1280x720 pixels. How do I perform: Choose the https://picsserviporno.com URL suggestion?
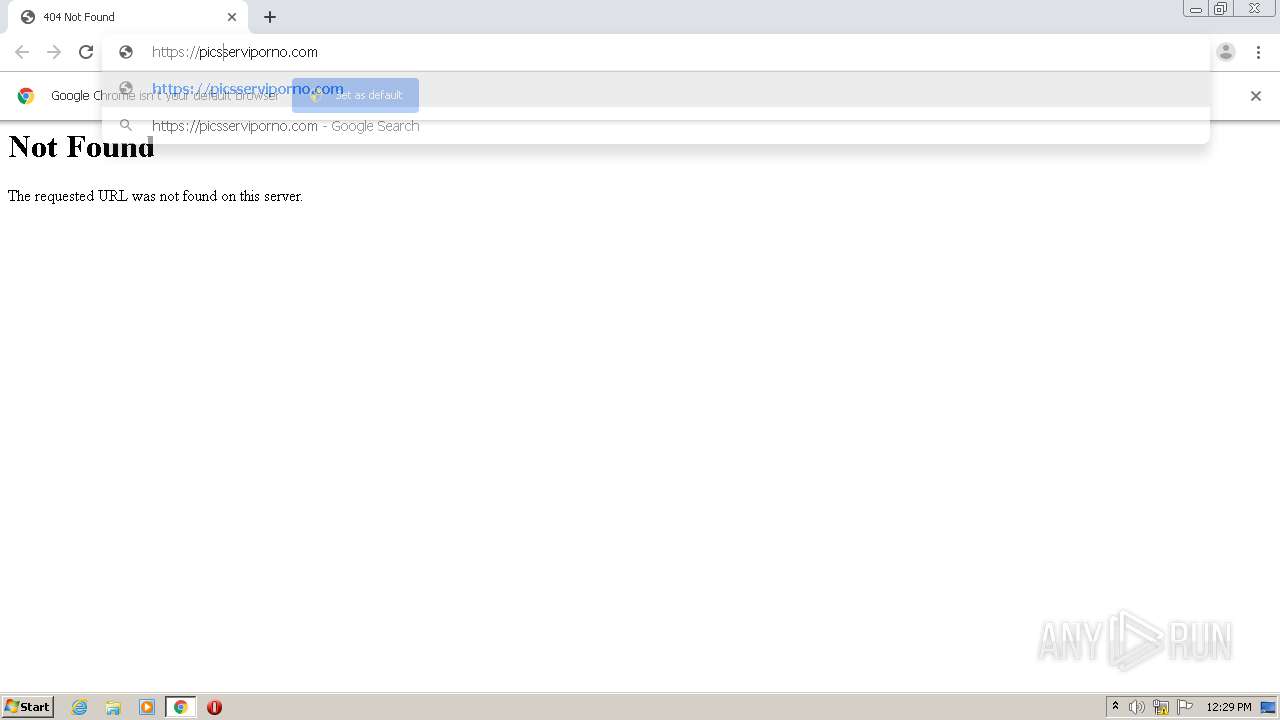[655, 89]
